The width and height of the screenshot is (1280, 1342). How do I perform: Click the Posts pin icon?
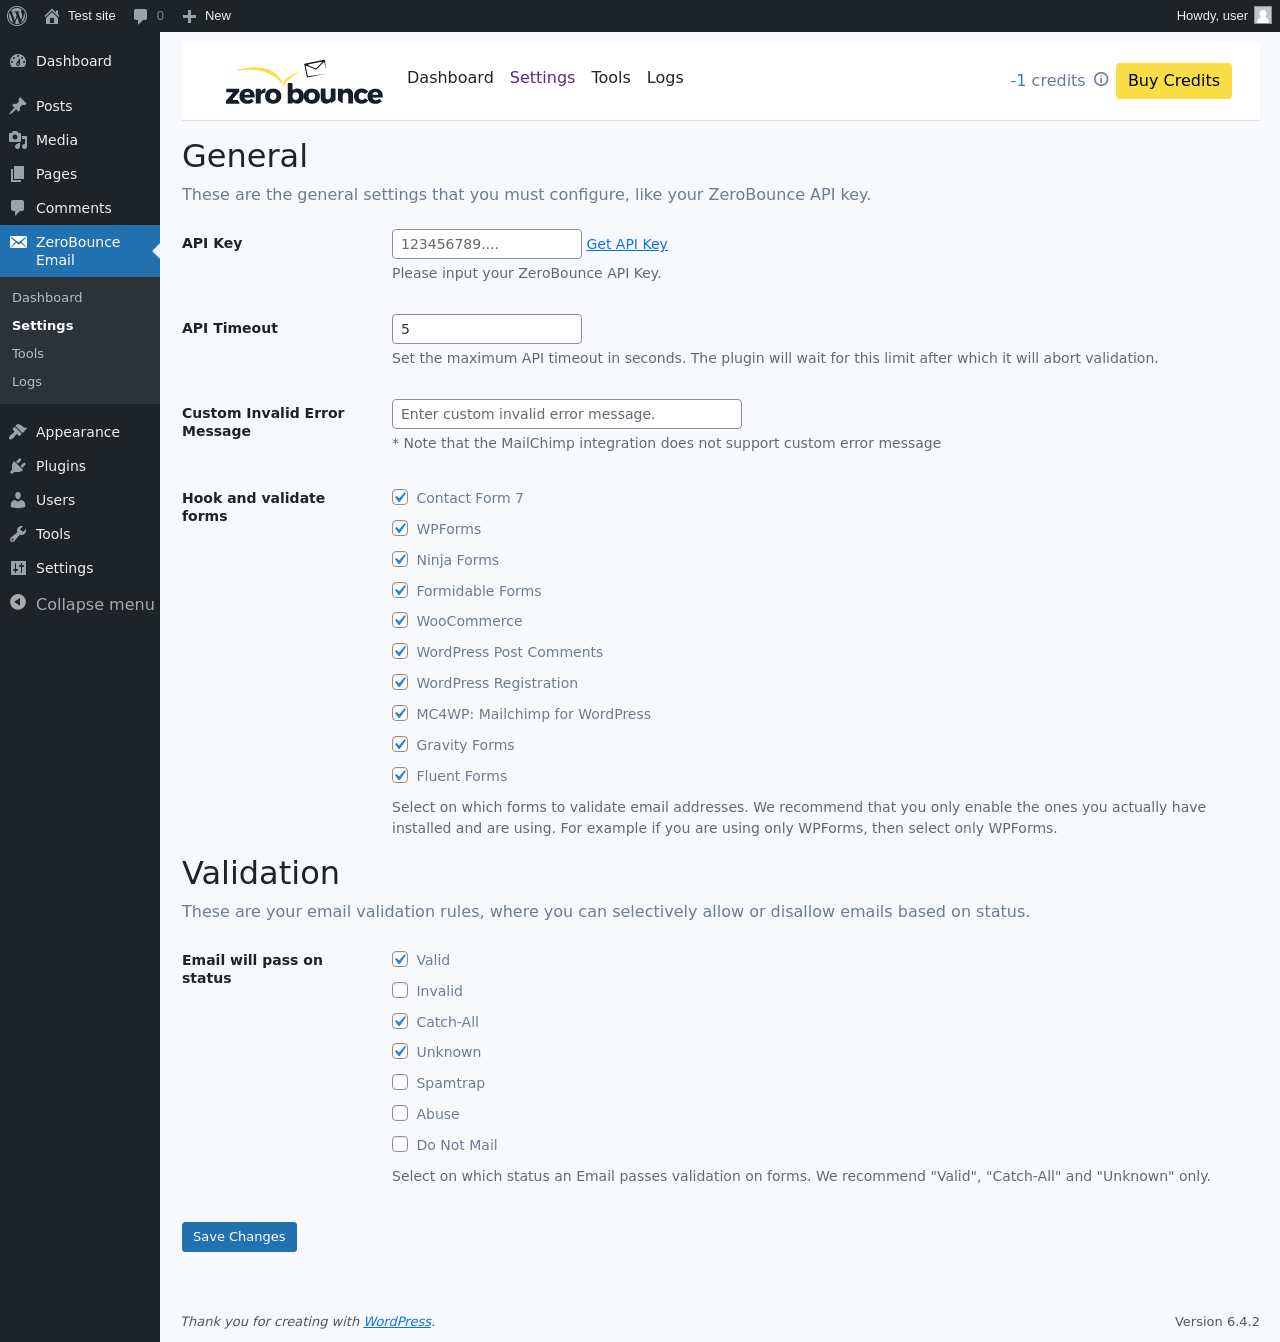(18, 106)
